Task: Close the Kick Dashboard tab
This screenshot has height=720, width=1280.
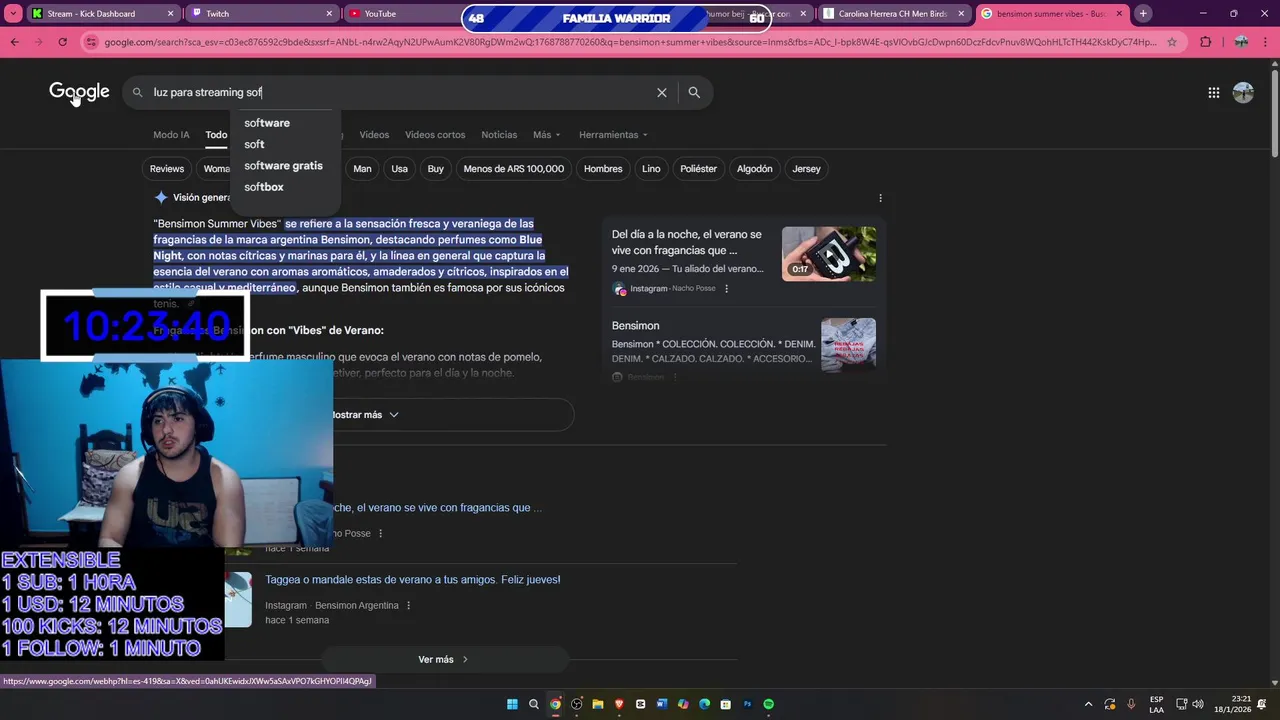Action: pyautogui.click(x=170, y=13)
